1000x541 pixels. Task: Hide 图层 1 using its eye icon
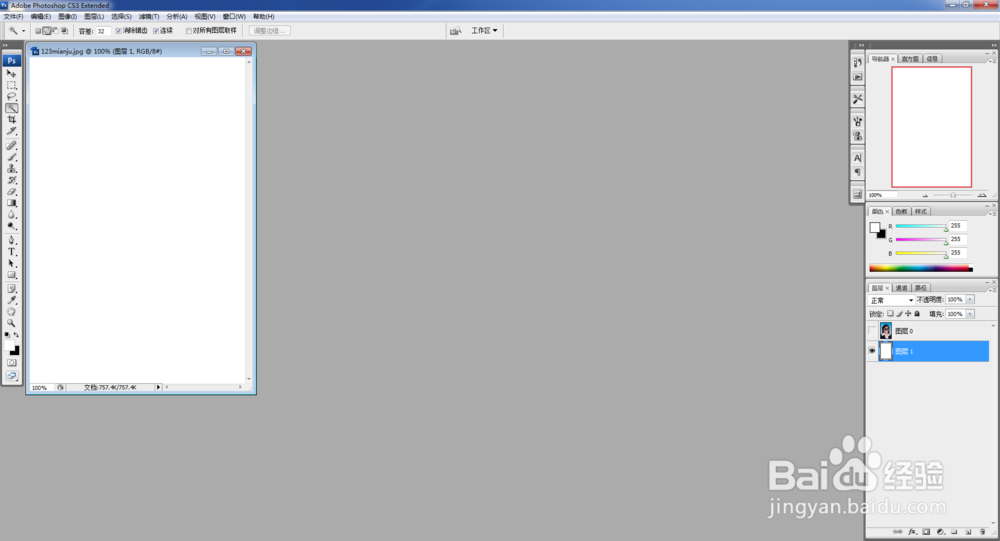tap(872, 351)
